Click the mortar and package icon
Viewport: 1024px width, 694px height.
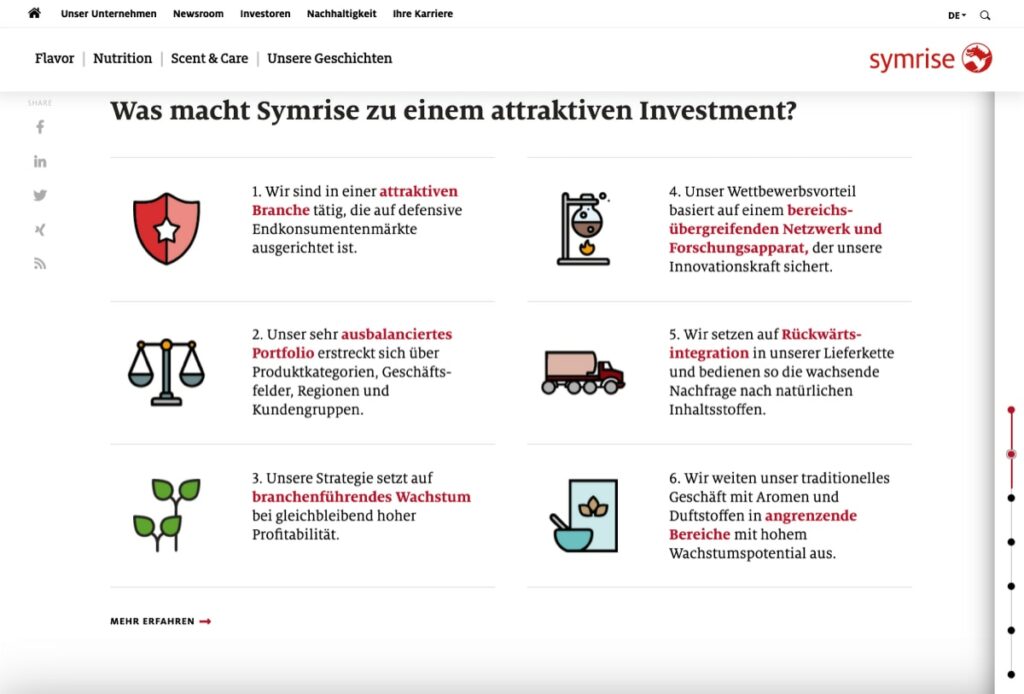[x=583, y=516]
